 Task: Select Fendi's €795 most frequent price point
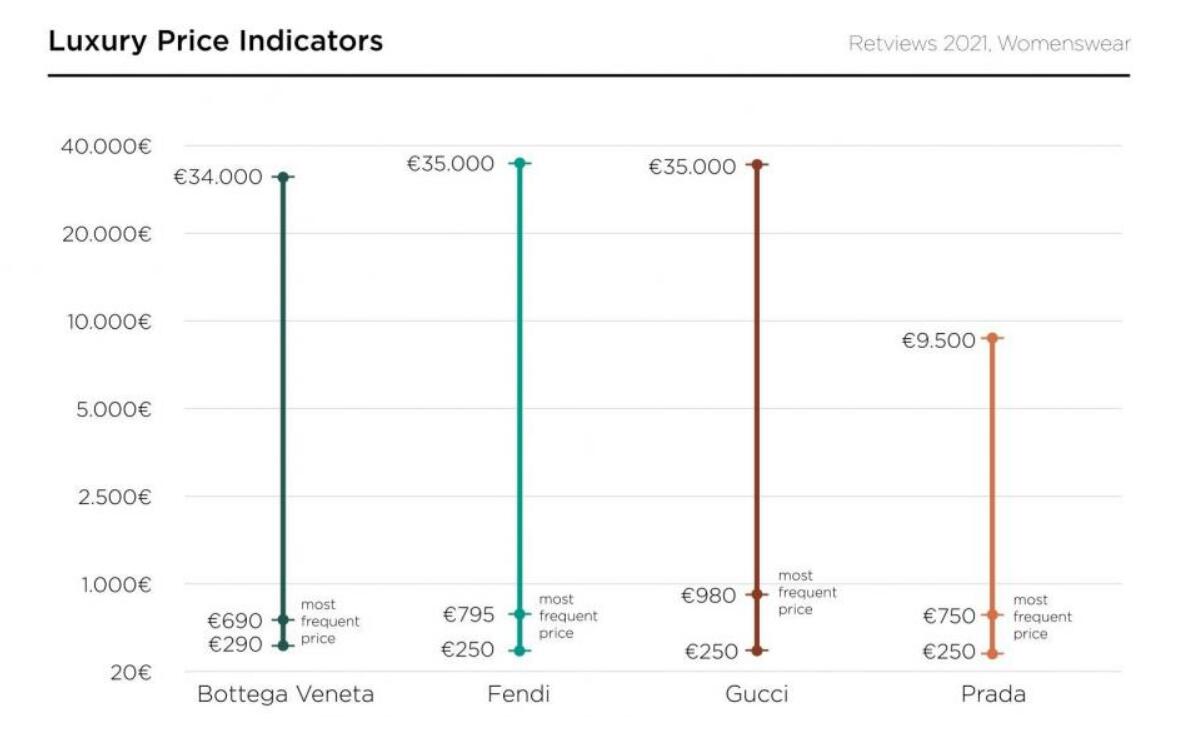[x=519, y=614]
